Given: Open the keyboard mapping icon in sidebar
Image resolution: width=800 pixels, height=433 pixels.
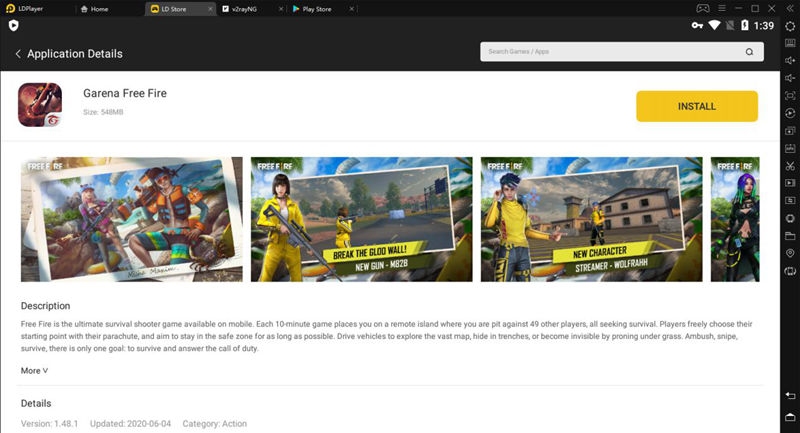Looking at the screenshot, I should tap(790, 43).
